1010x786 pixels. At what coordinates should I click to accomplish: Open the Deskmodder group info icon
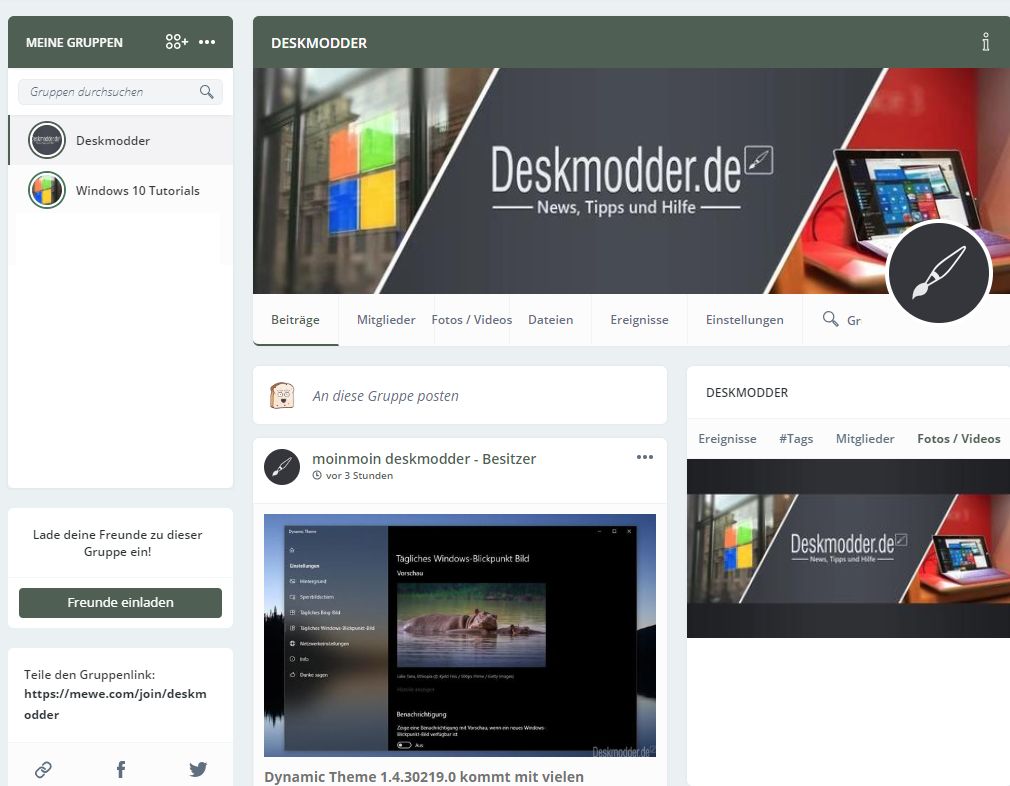pos(986,42)
